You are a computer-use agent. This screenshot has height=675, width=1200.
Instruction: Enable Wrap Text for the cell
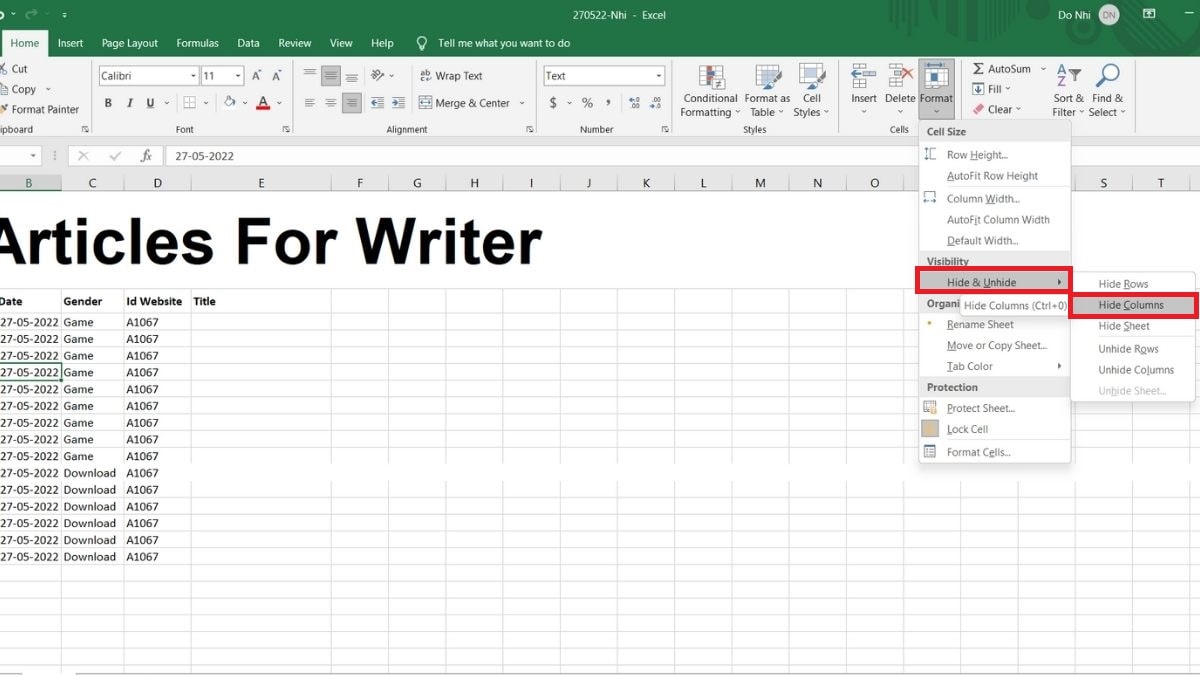coord(453,75)
